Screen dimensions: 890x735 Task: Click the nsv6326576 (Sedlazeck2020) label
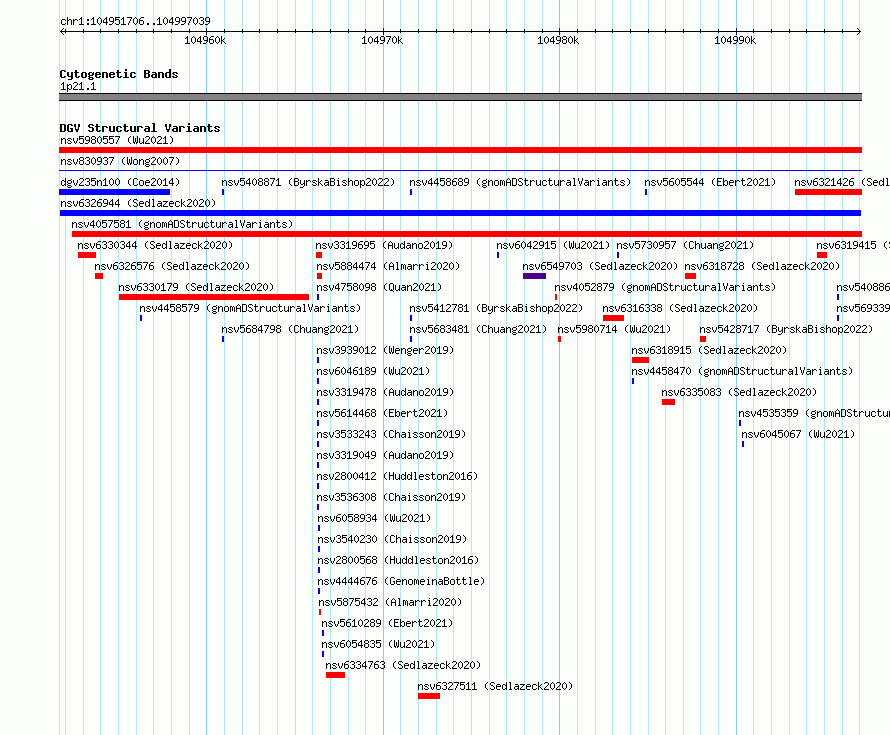[x=172, y=266]
